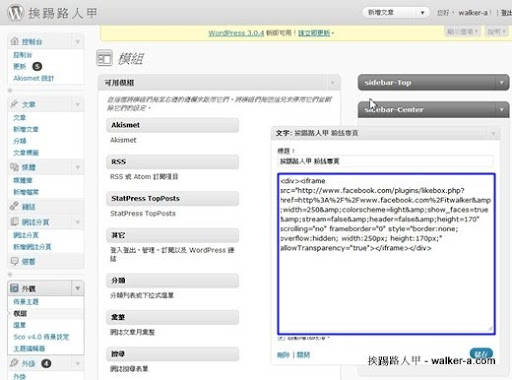
Task: Toggle the plugins menu section arrow
Action: tap(78, 363)
